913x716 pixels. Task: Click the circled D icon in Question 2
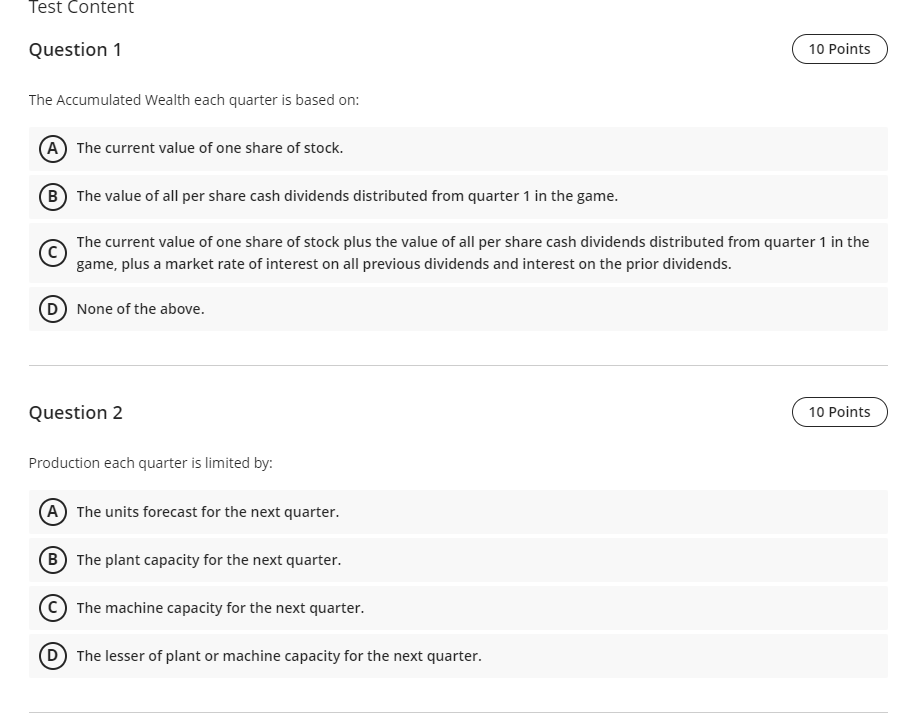tap(52, 655)
